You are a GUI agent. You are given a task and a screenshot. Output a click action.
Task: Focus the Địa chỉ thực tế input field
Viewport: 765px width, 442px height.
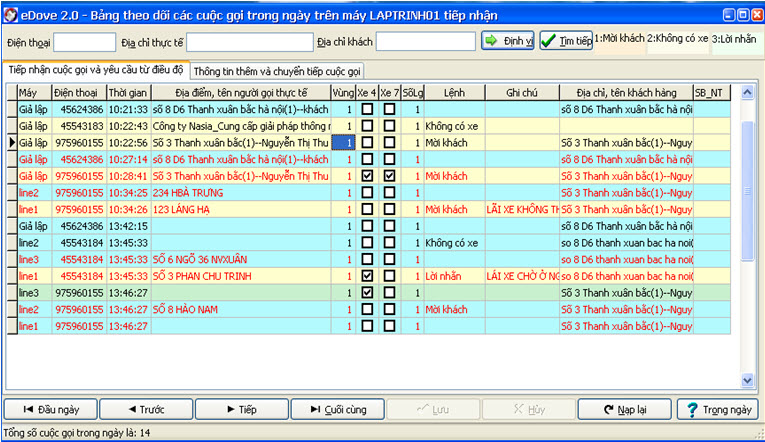250,42
